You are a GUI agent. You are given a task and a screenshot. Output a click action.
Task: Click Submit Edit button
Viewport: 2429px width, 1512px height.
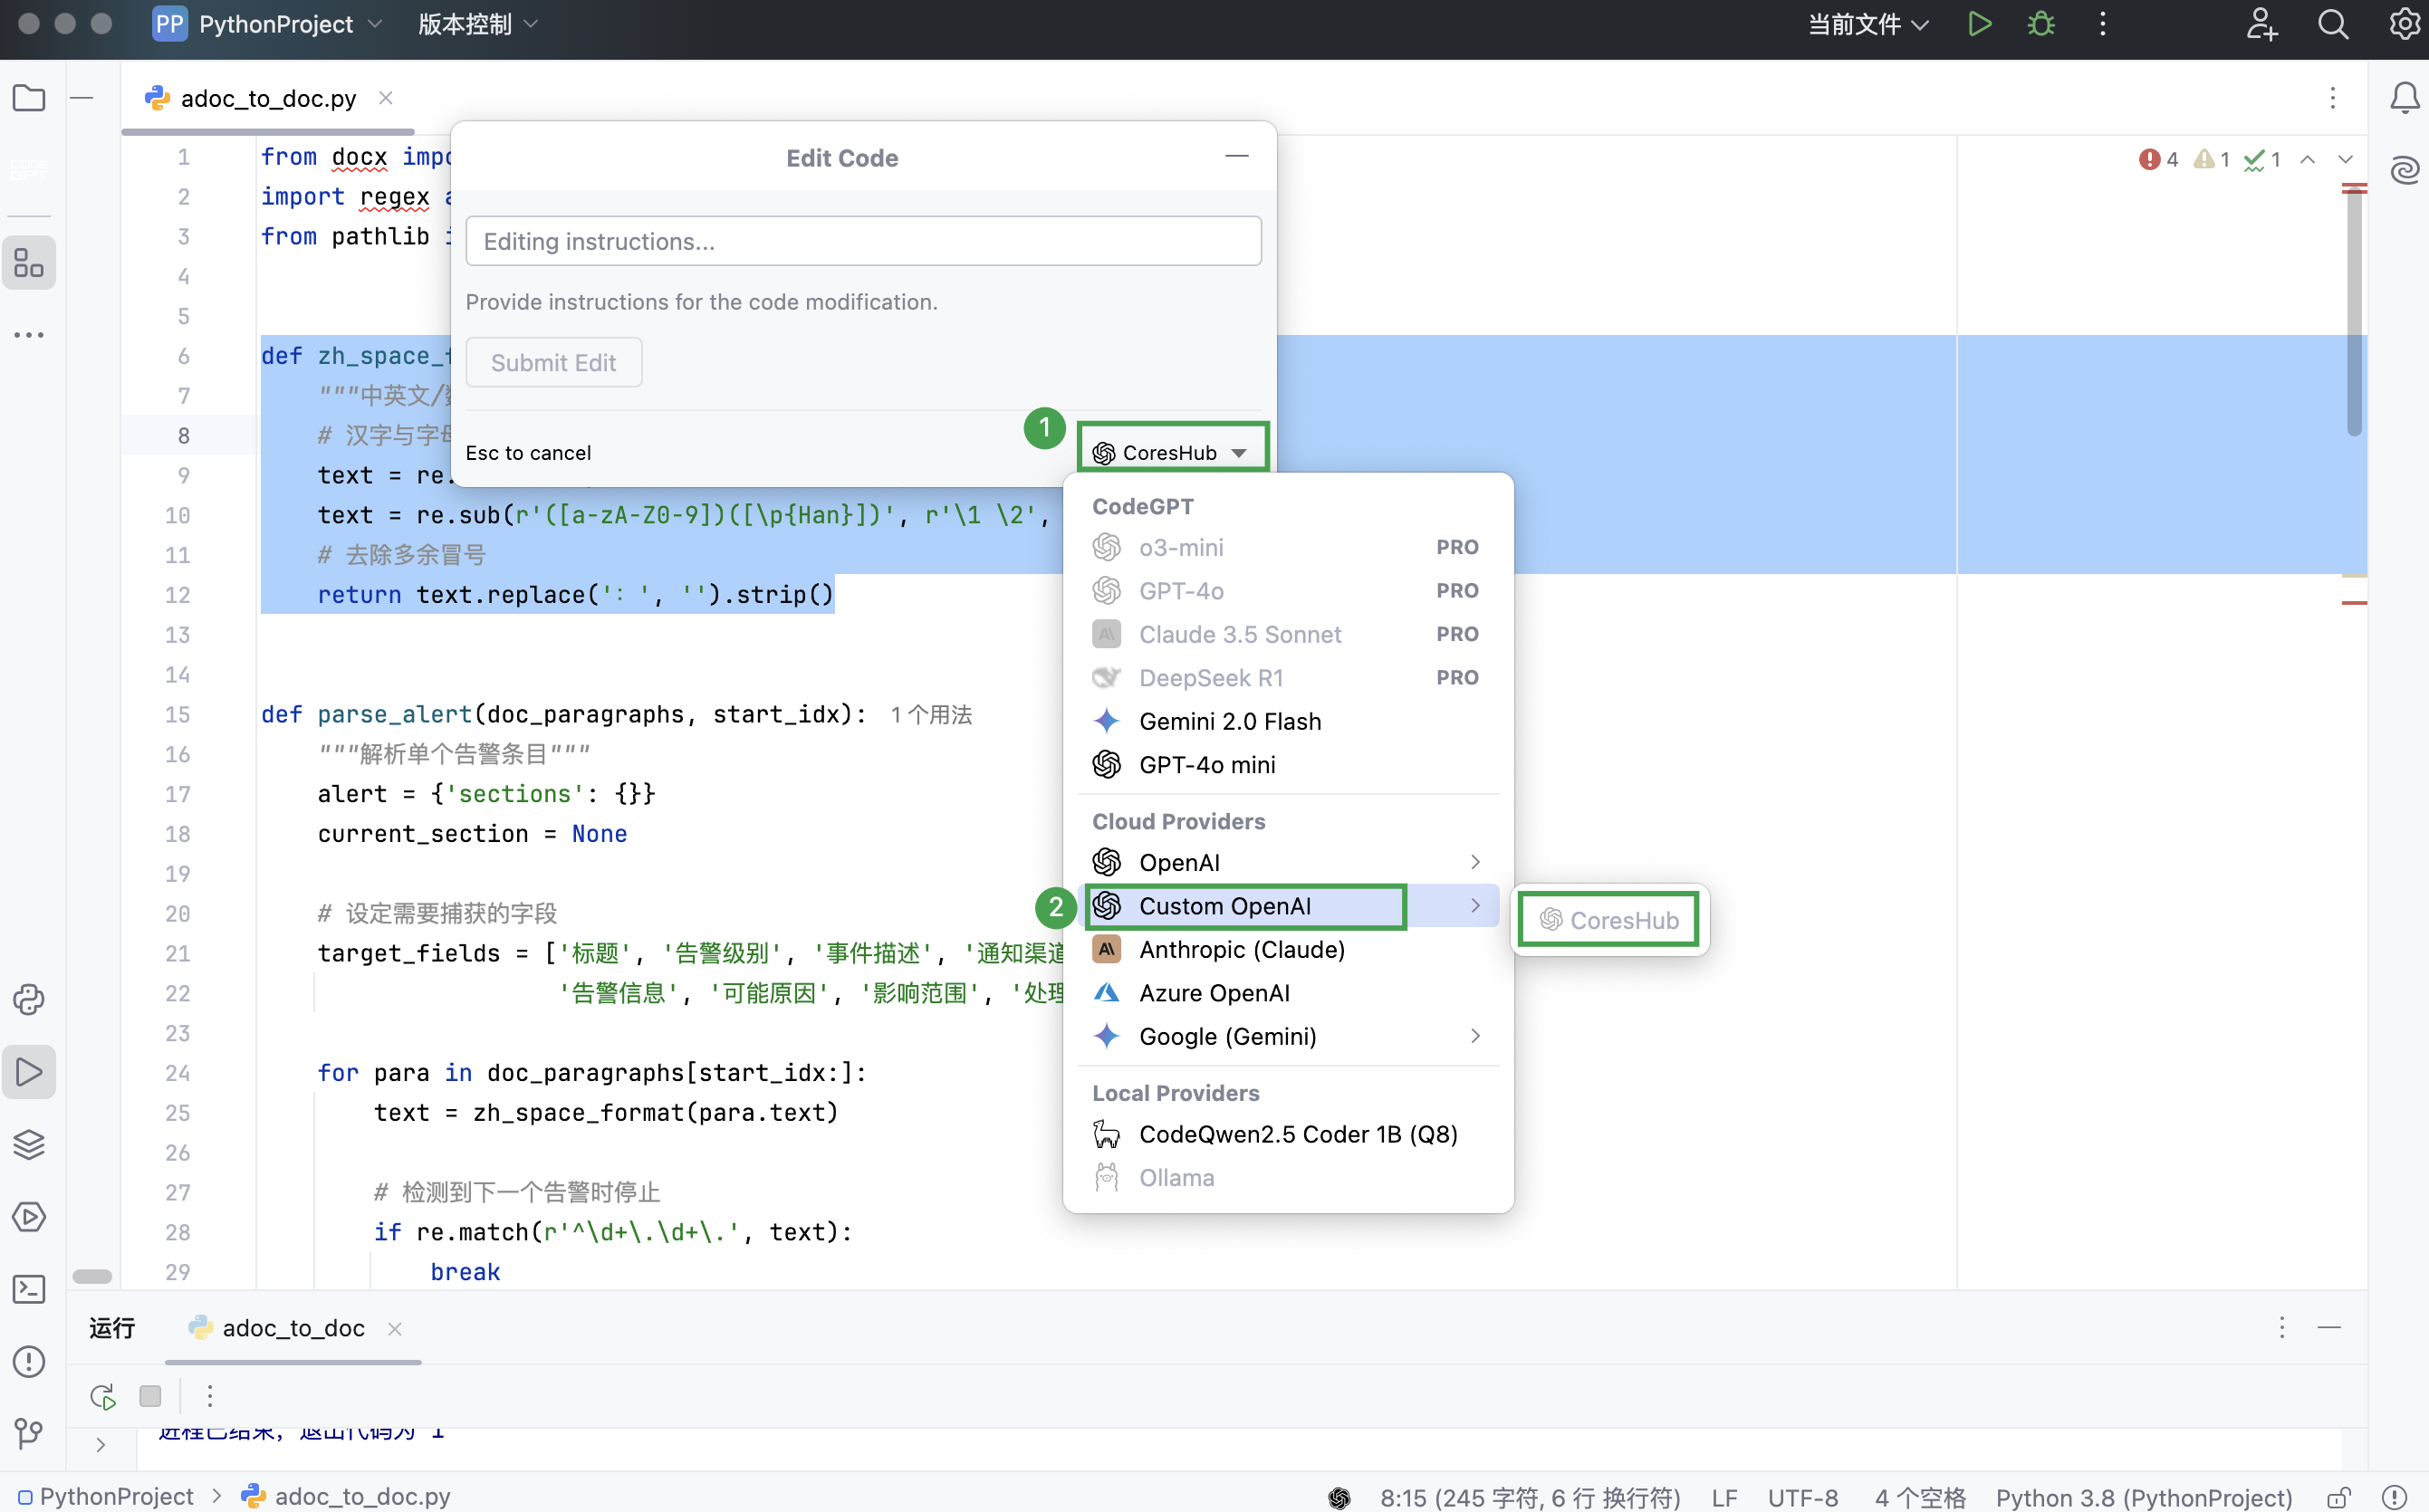click(553, 362)
